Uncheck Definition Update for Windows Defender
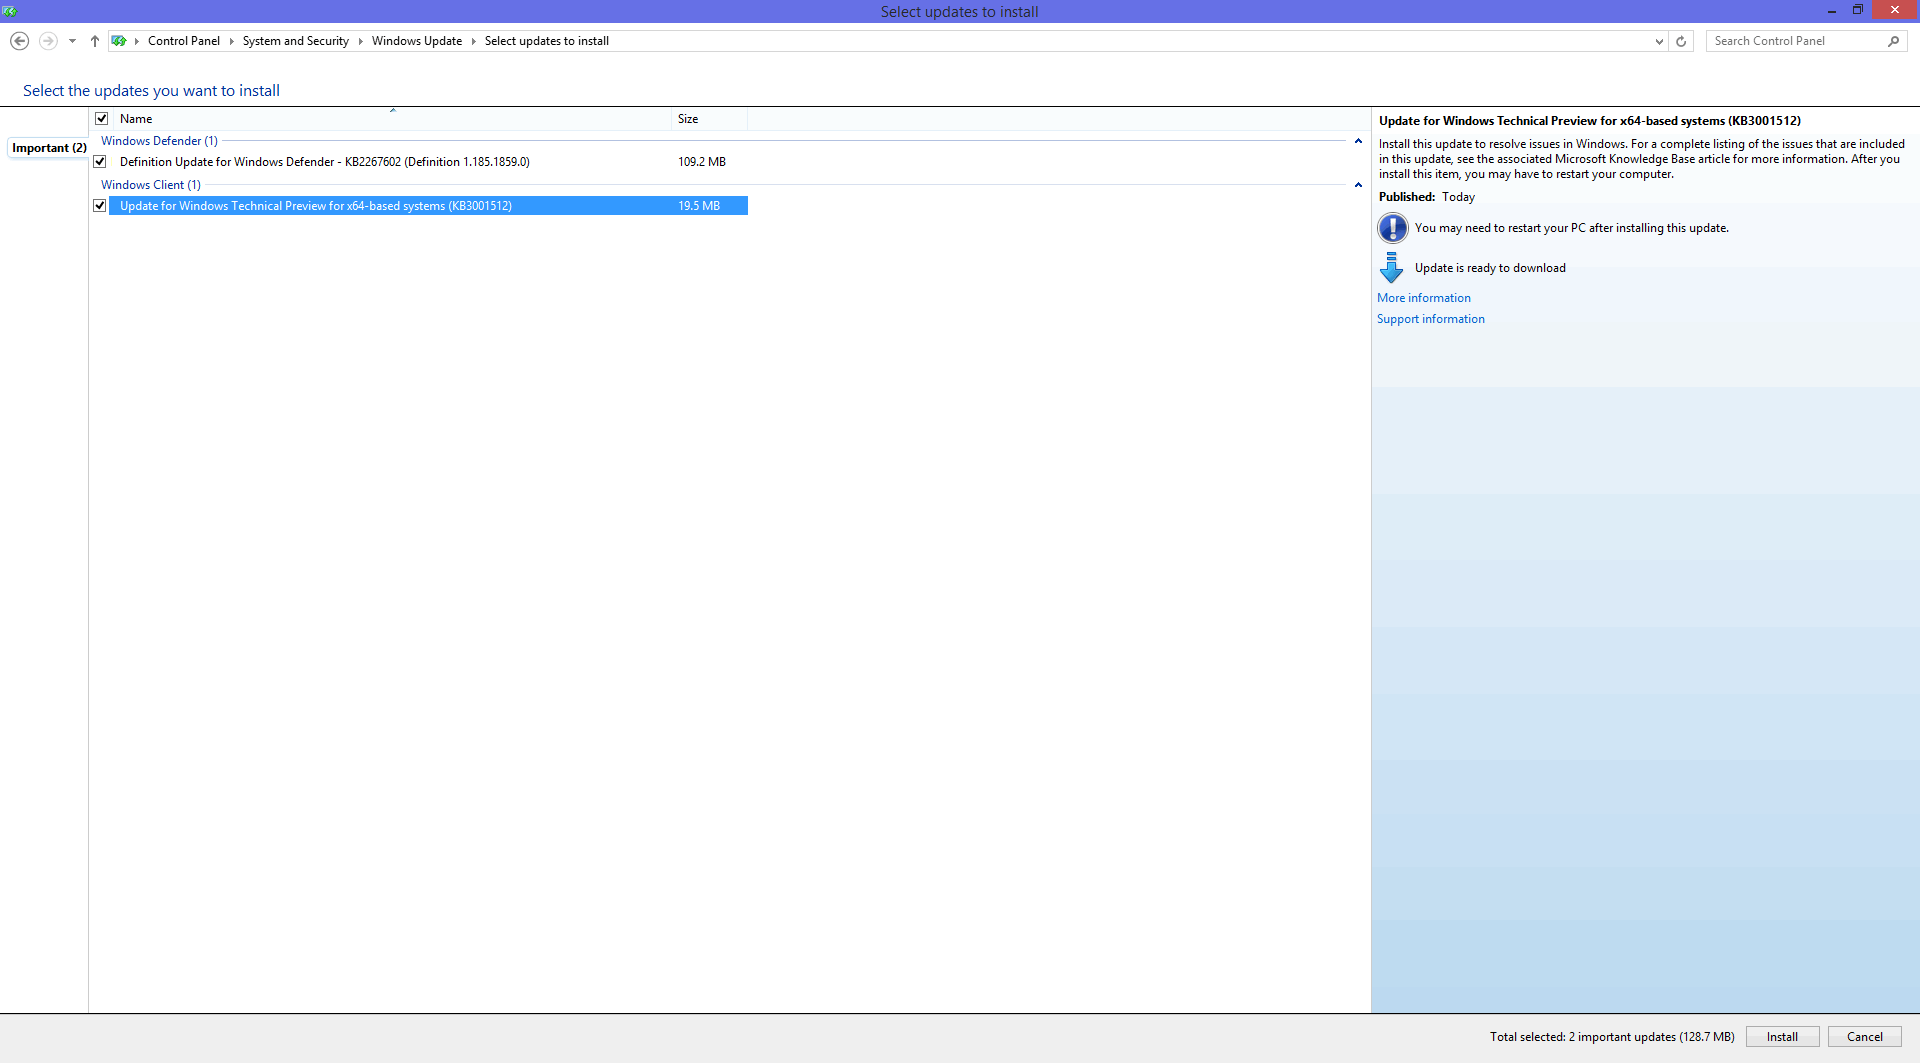Screen dimensions: 1920x1063 (100, 161)
